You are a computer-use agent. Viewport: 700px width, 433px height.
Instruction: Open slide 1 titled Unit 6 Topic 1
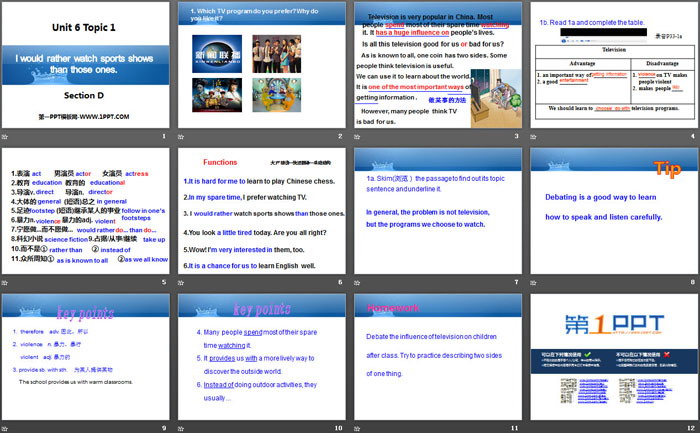pyautogui.click(x=86, y=66)
